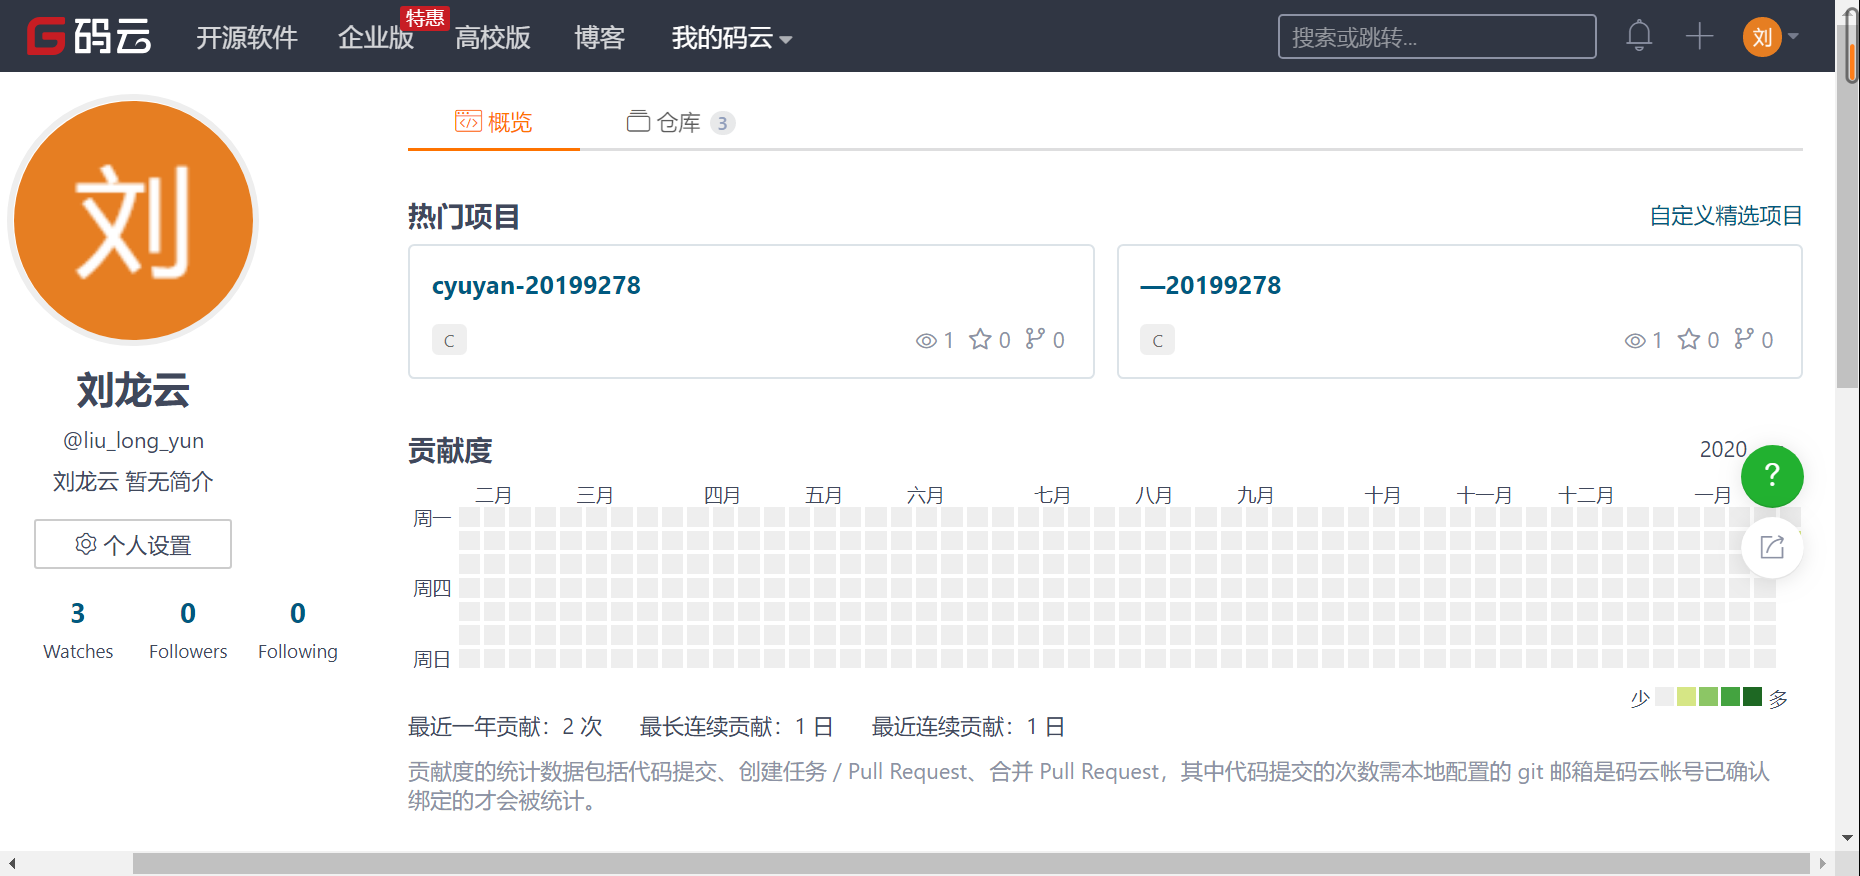Click the 搜索或跳转 search field
The width and height of the screenshot is (1860, 876).
1436,37
